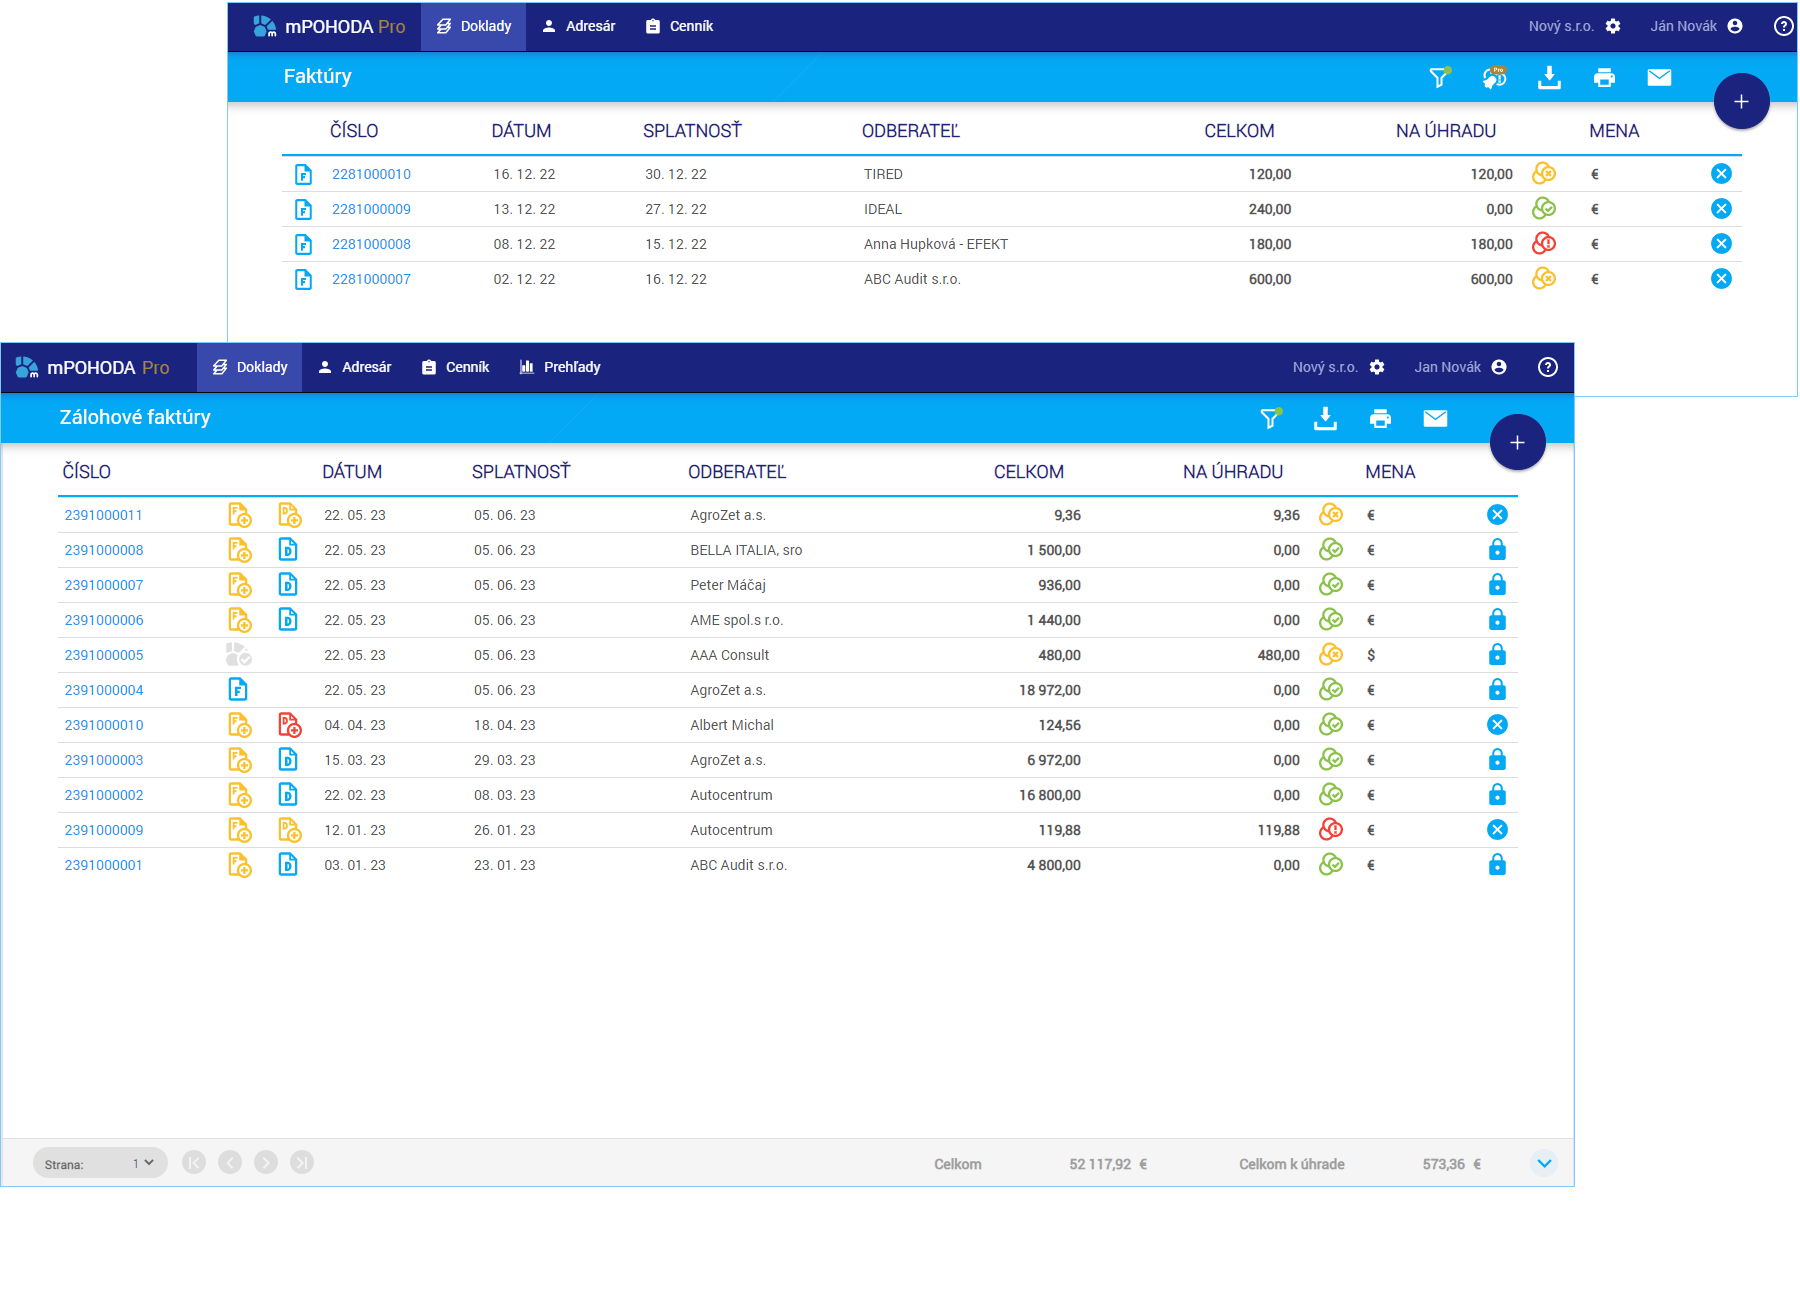Add new zálohová faktúra with plus button
Screen dimensions: 1800x1300
(x=1517, y=442)
